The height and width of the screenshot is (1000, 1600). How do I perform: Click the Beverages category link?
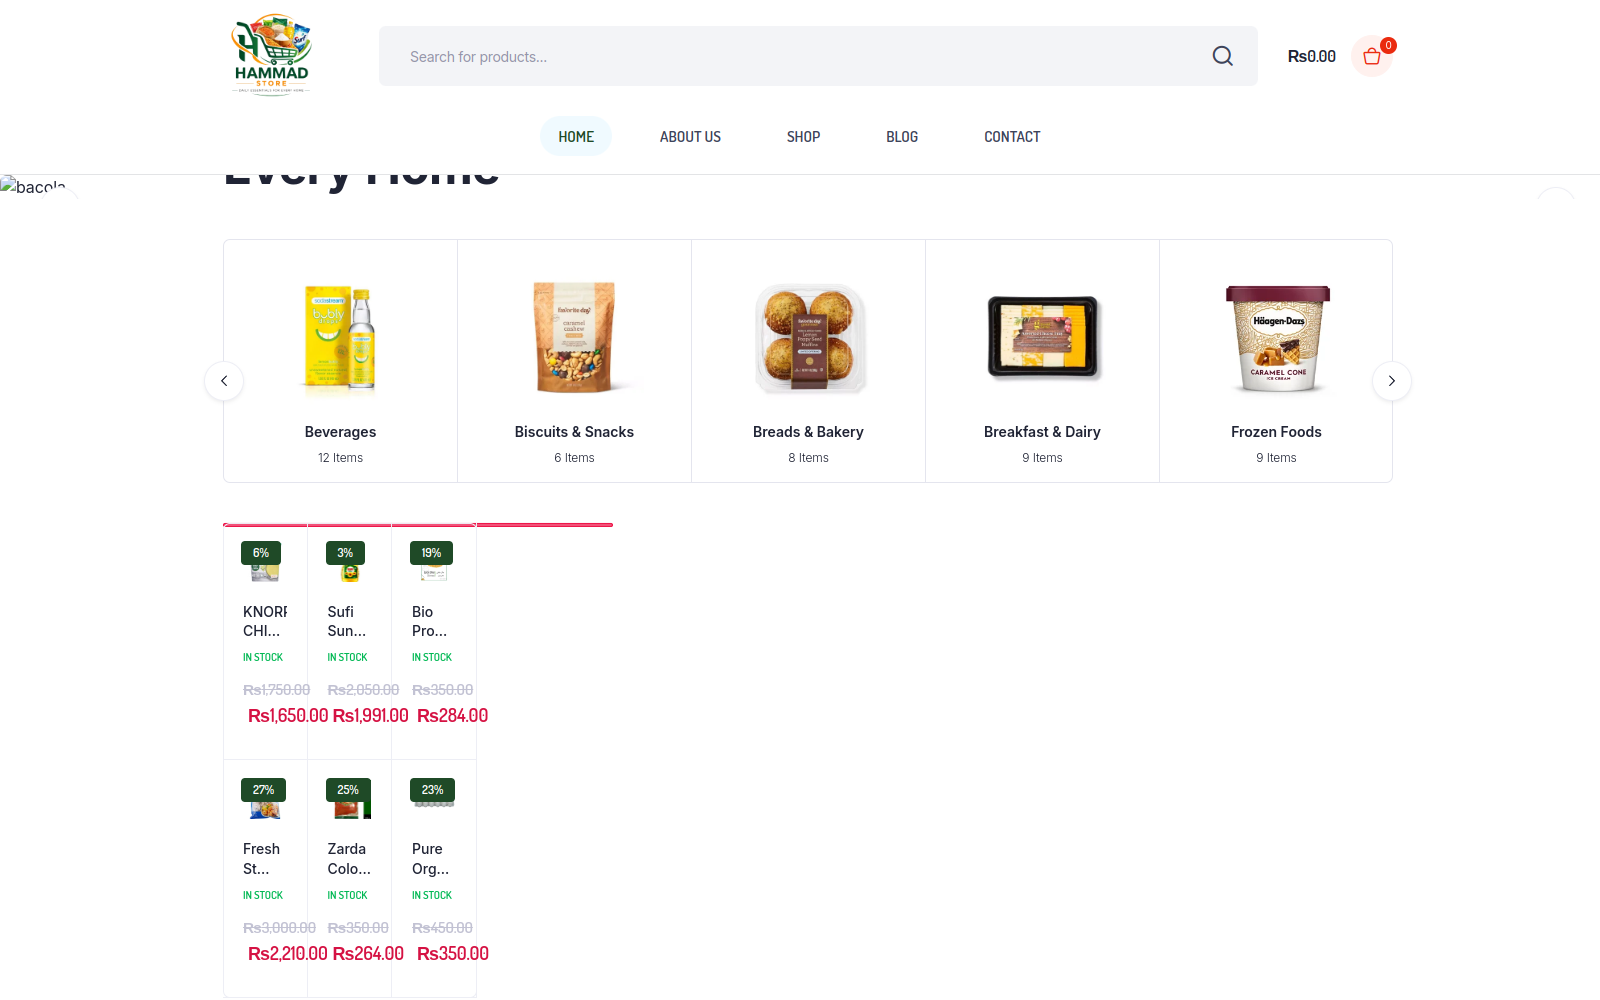click(340, 432)
